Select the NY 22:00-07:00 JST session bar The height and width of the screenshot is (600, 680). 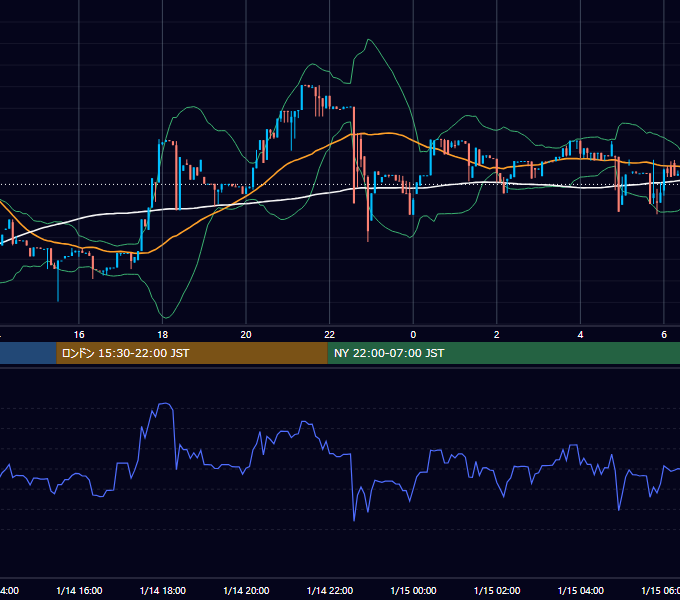[503, 353]
